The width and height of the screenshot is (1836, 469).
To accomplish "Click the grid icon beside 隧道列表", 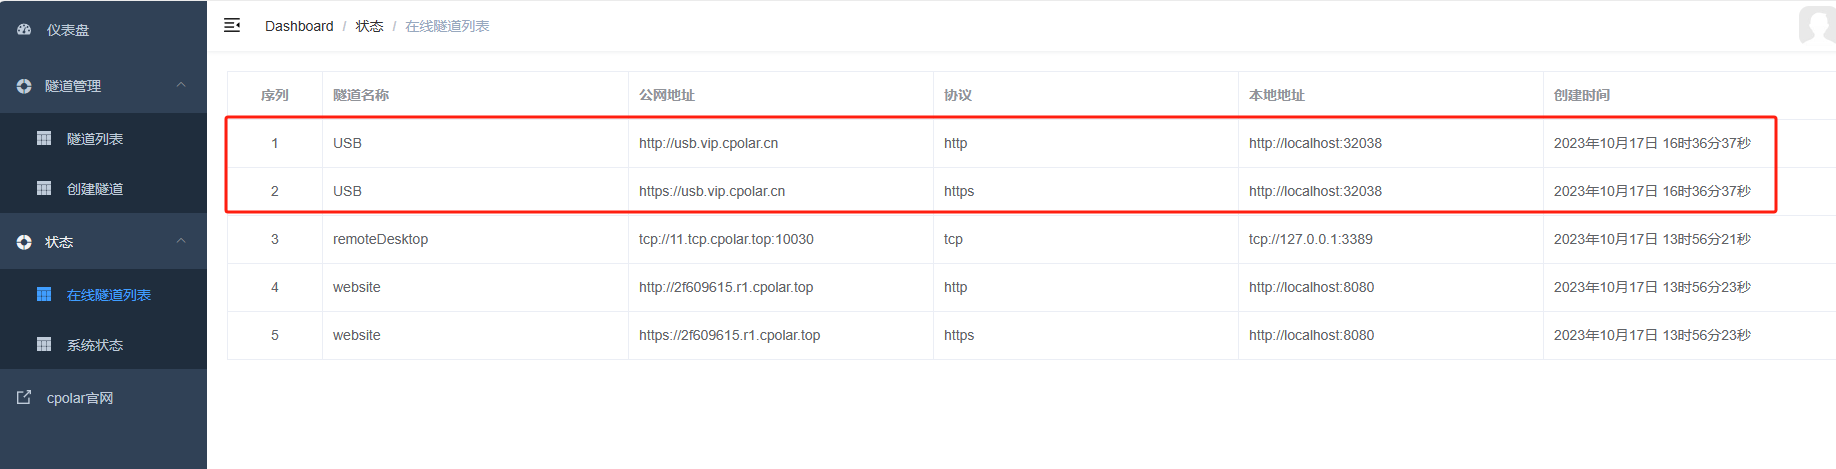I will 44,138.
